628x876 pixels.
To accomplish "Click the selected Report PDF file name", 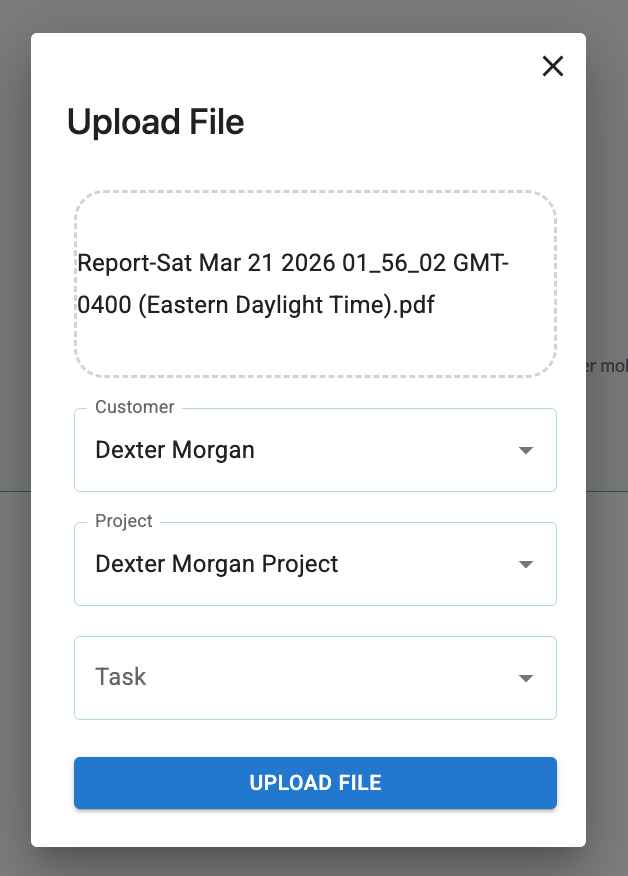I will 294,283.
